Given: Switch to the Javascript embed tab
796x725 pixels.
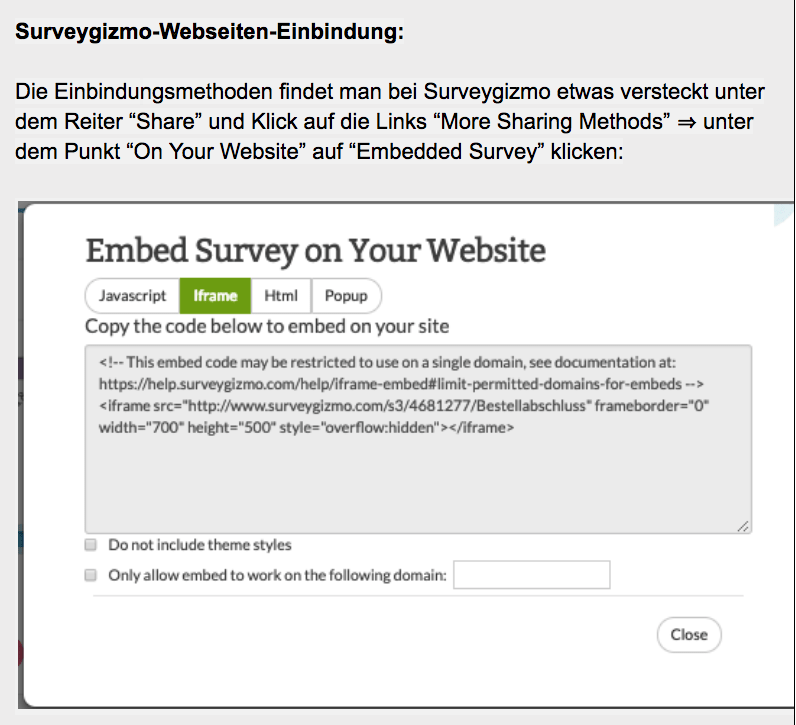Looking at the screenshot, I should pyautogui.click(x=132, y=296).
